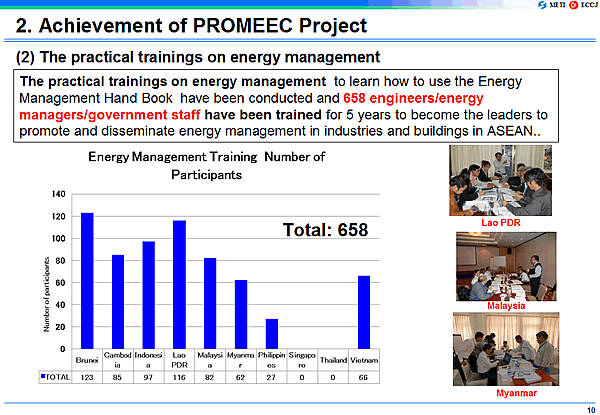The width and height of the screenshot is (600, 415).
Task: Select the blue TOTAL legend marker
Action: tap(43, 378)
